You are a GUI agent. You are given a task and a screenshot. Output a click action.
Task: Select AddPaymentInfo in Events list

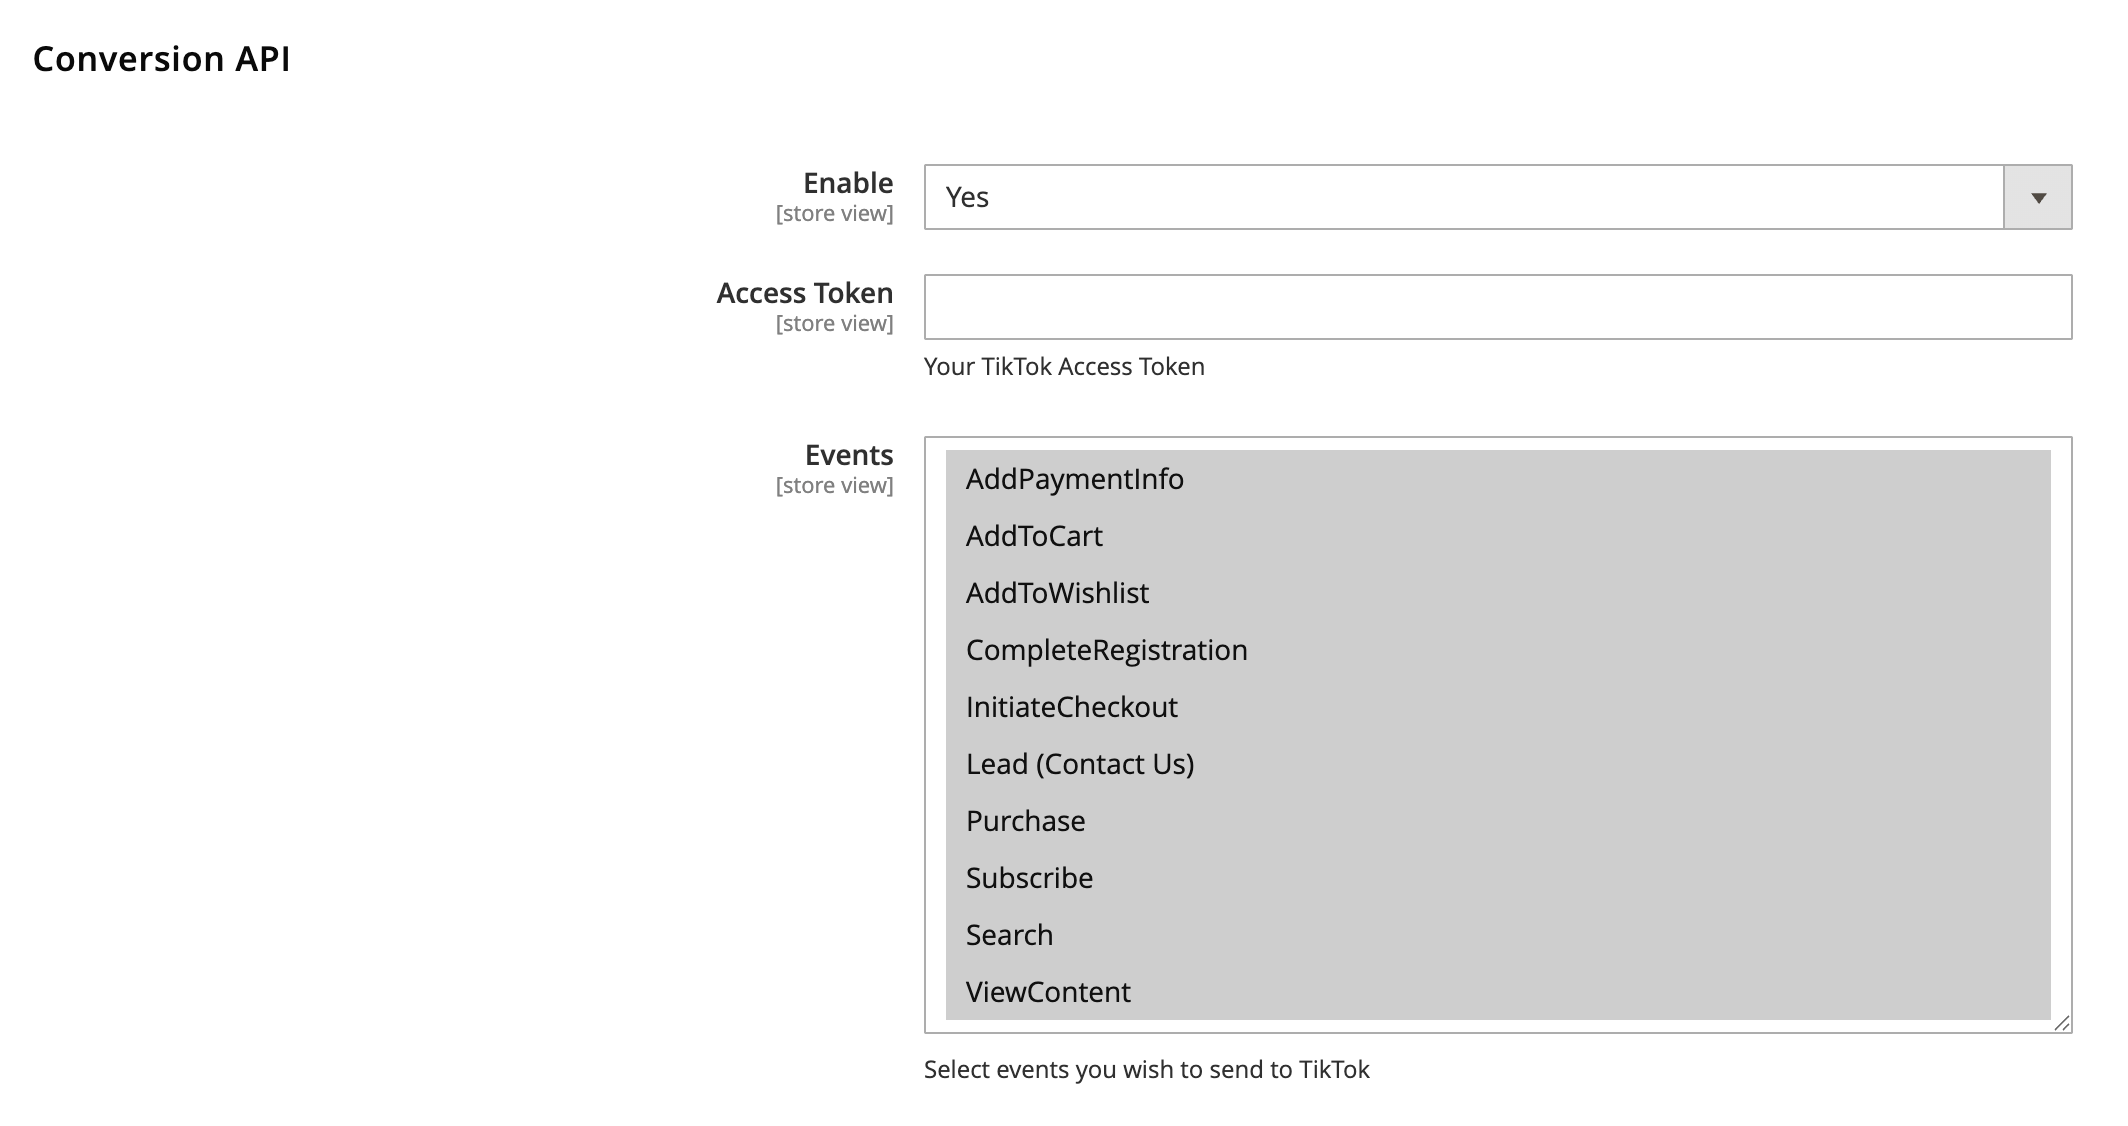point(1075,479)
